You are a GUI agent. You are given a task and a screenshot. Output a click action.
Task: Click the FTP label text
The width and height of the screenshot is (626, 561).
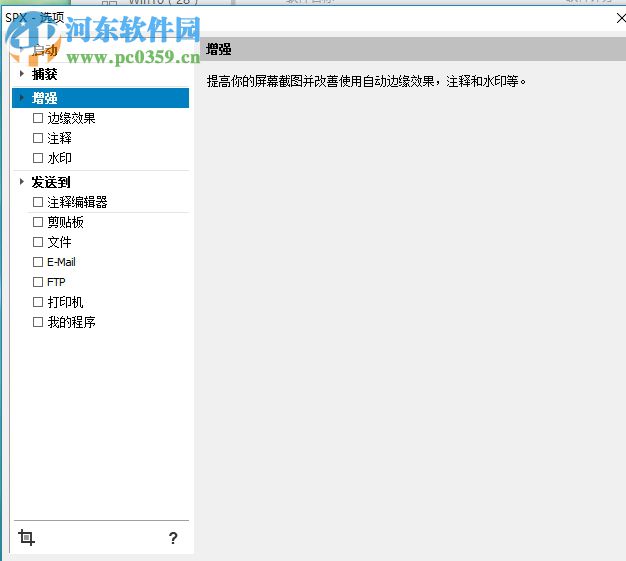click(x=56, y=282)
